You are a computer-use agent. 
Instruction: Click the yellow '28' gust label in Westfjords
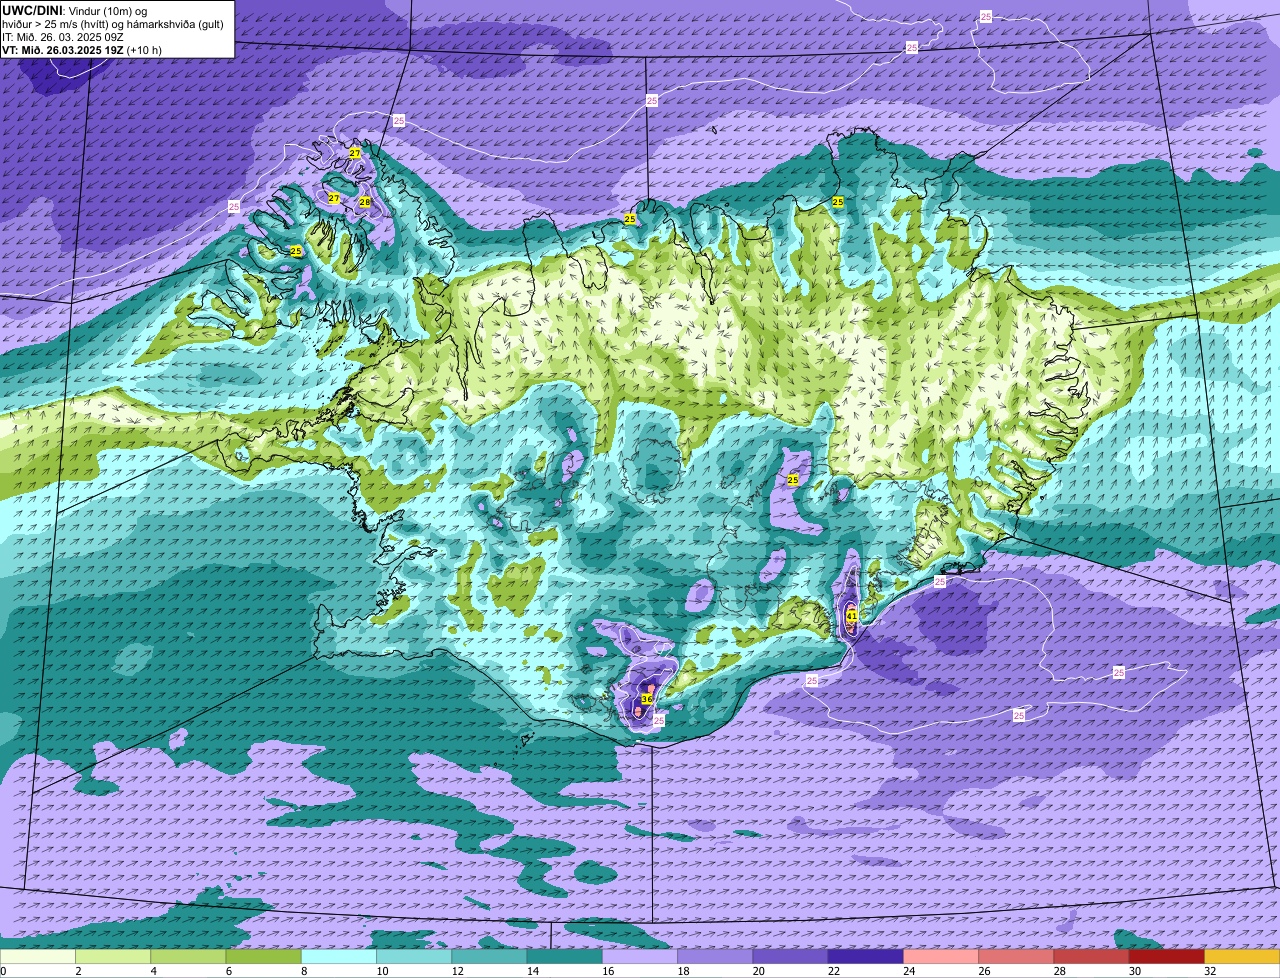point(365,202)
